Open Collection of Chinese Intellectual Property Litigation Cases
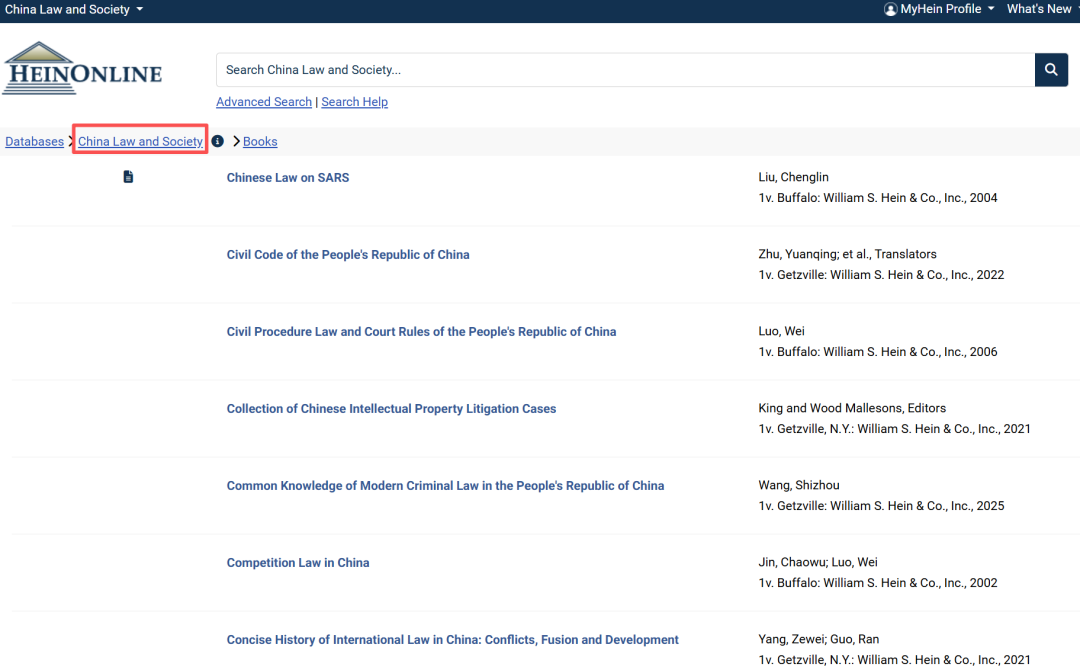The height and width of the screenshot is (670, 1080). pyautogui.click(x=391, y=409)
